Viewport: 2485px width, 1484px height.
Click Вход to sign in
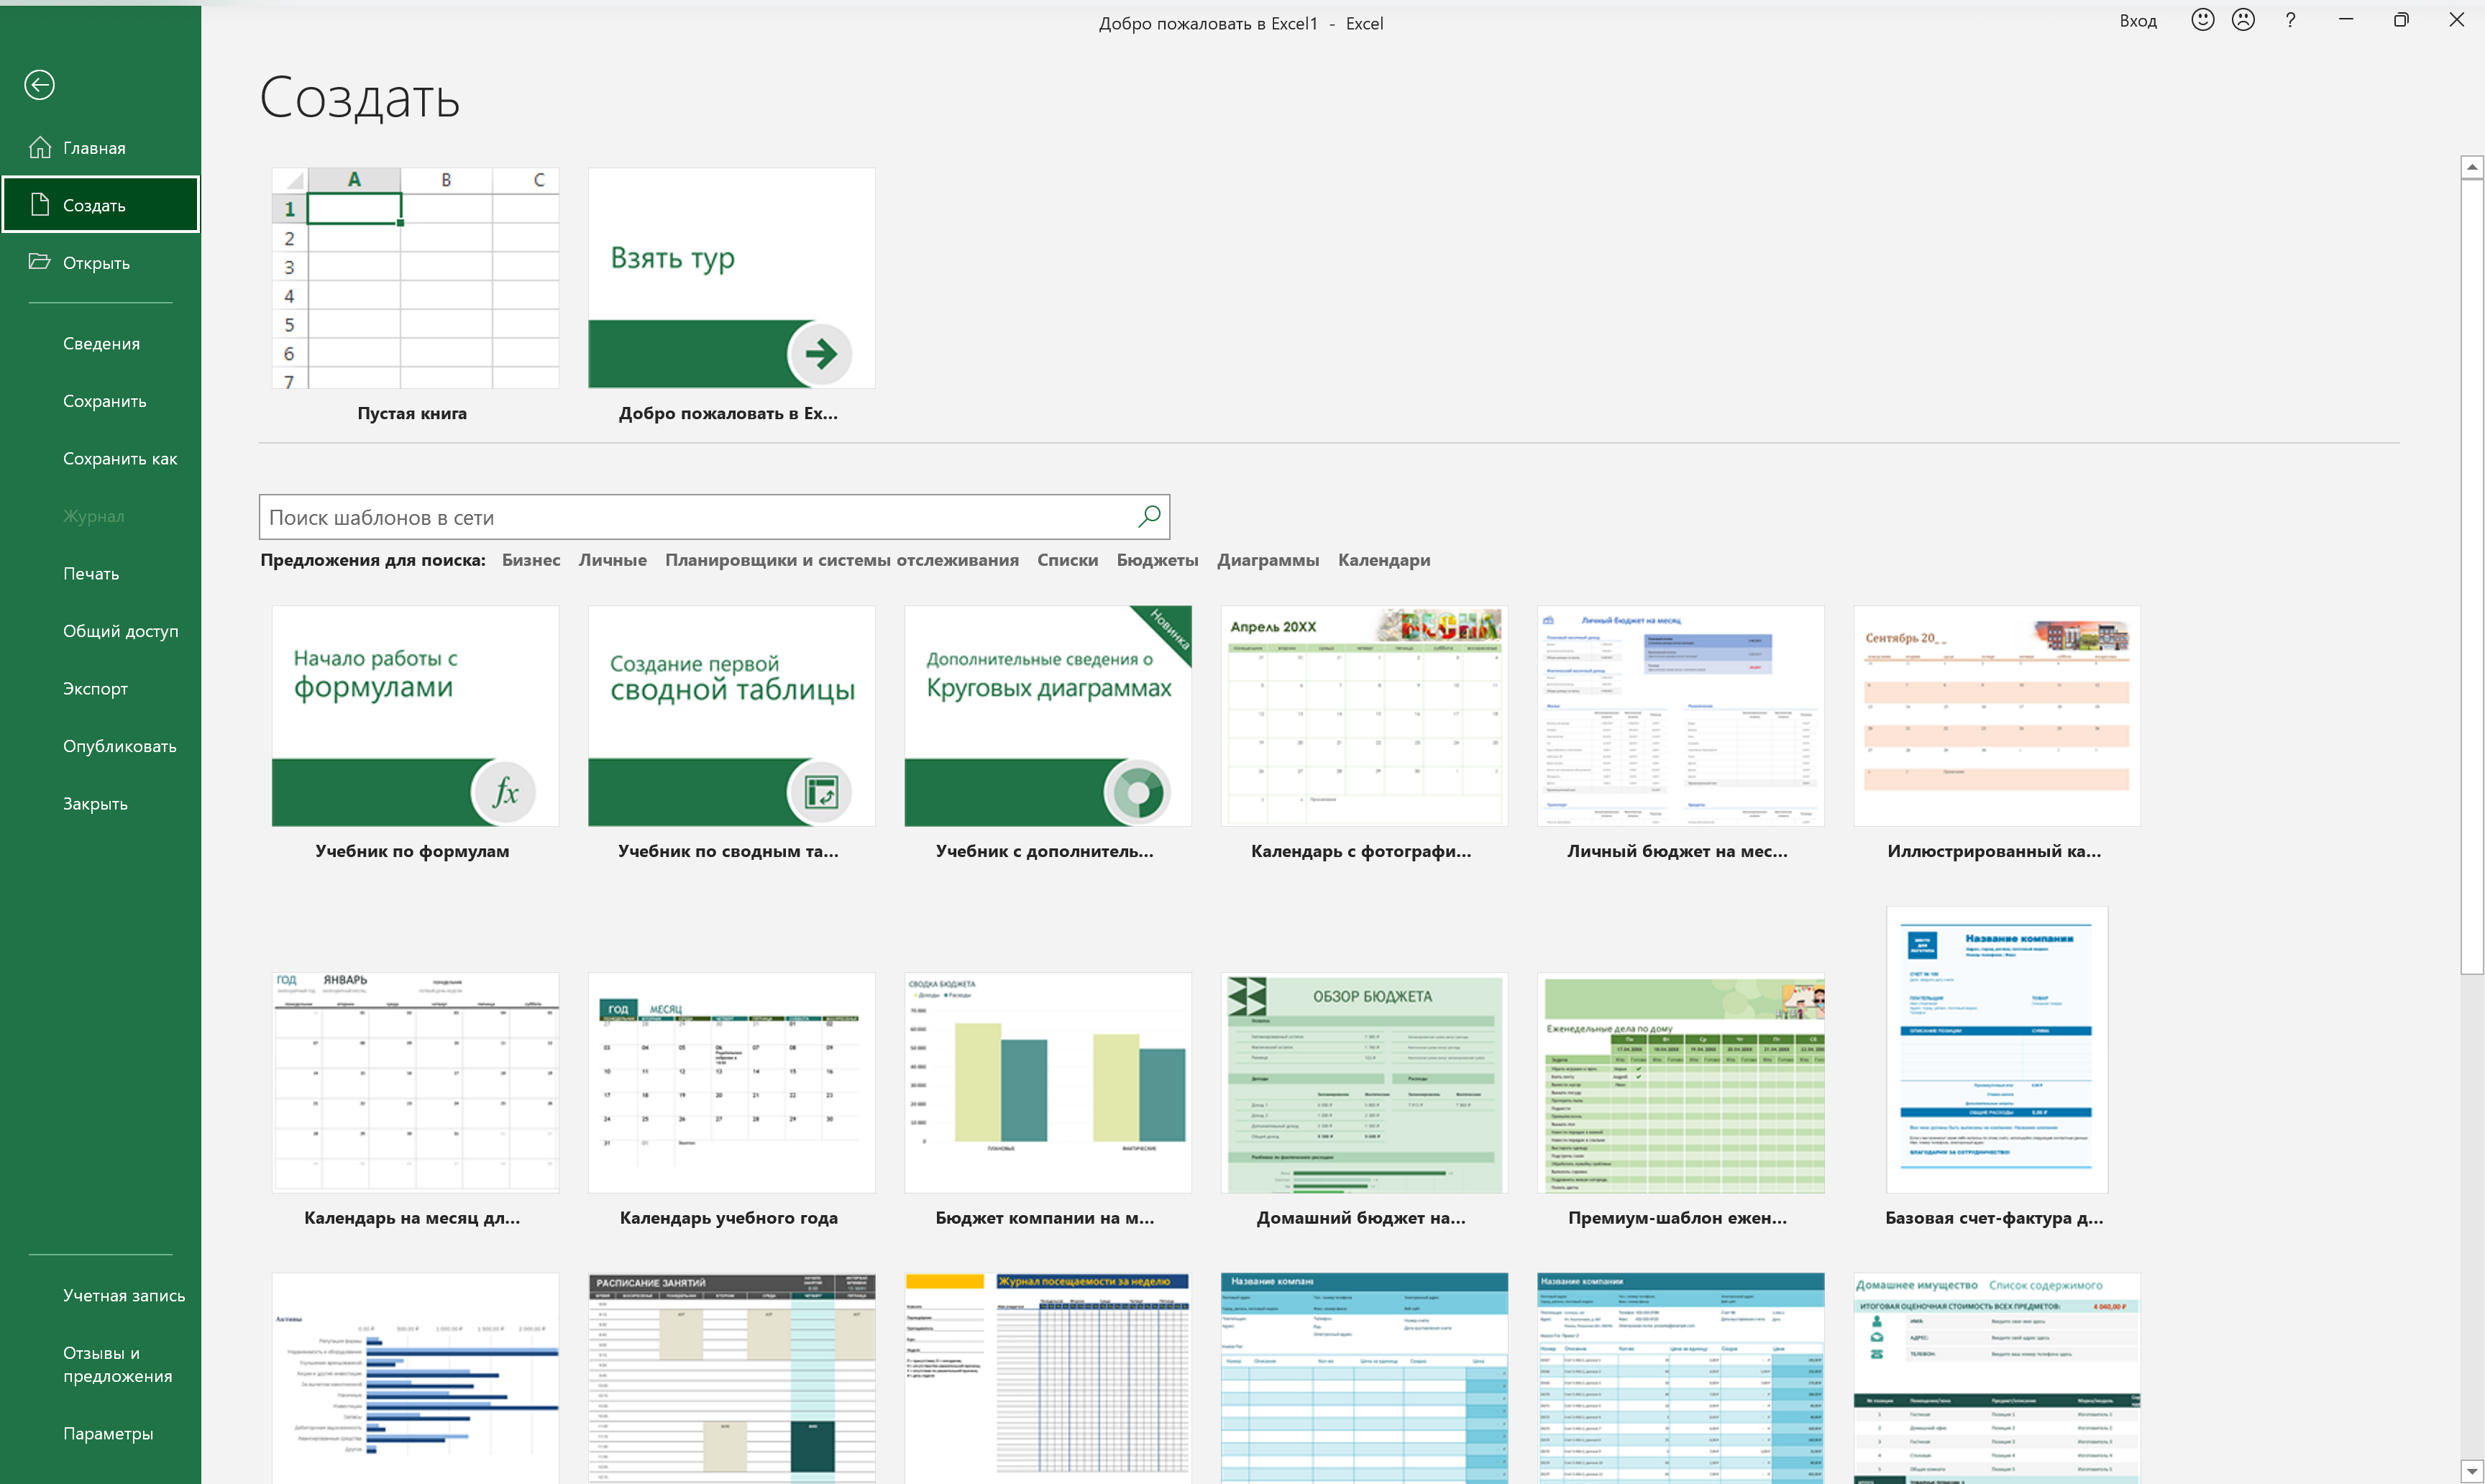point(2138,21)
